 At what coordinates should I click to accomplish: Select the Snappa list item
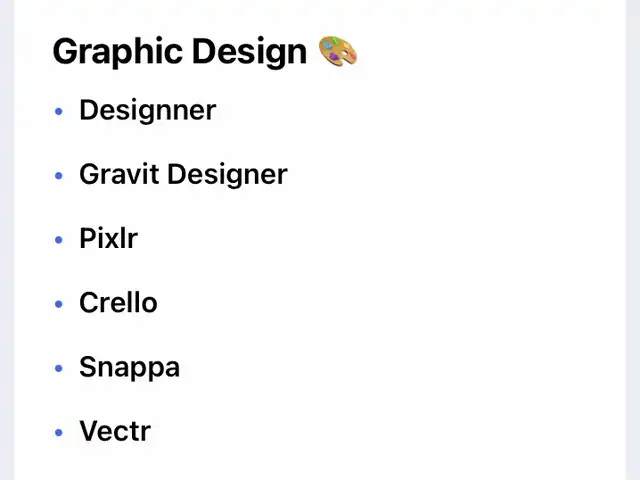(129, 367)
